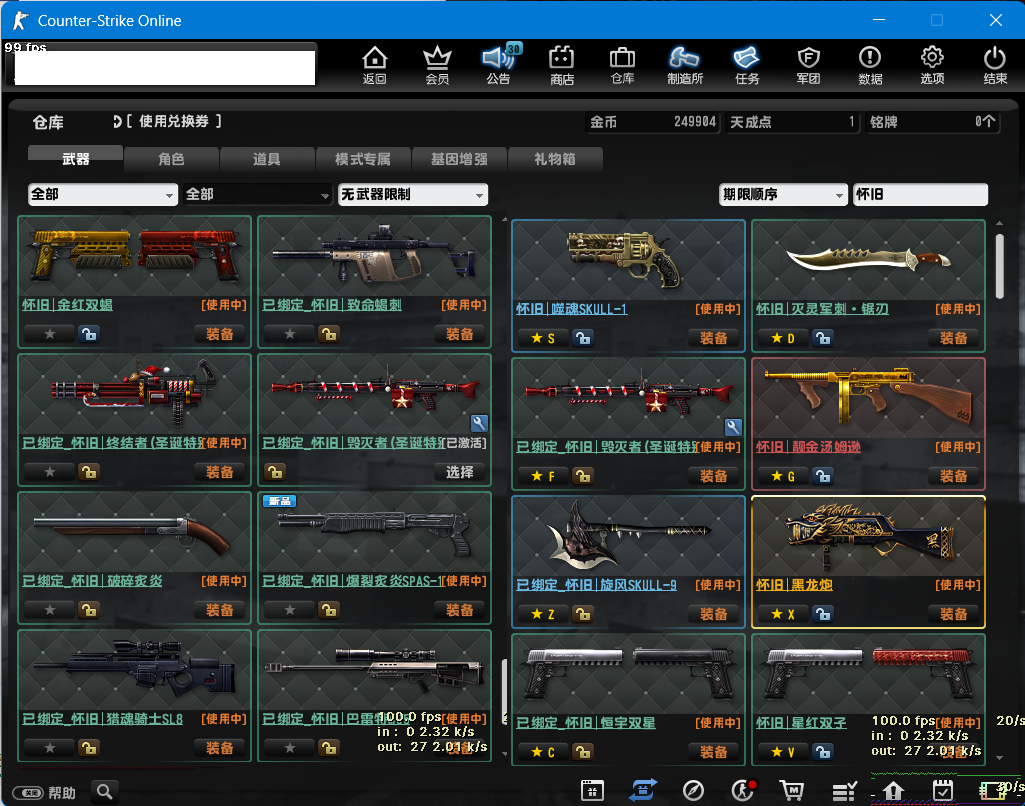
Task: Open the 公告 announcements speaker icon
Action: [499, 65]
